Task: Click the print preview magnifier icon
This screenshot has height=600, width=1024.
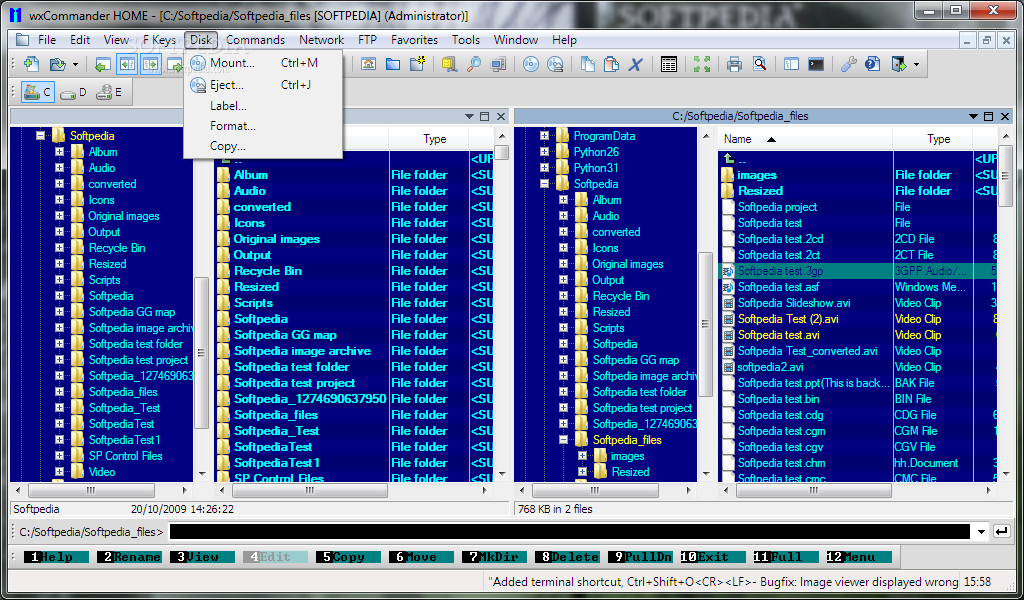Action: 759,64
